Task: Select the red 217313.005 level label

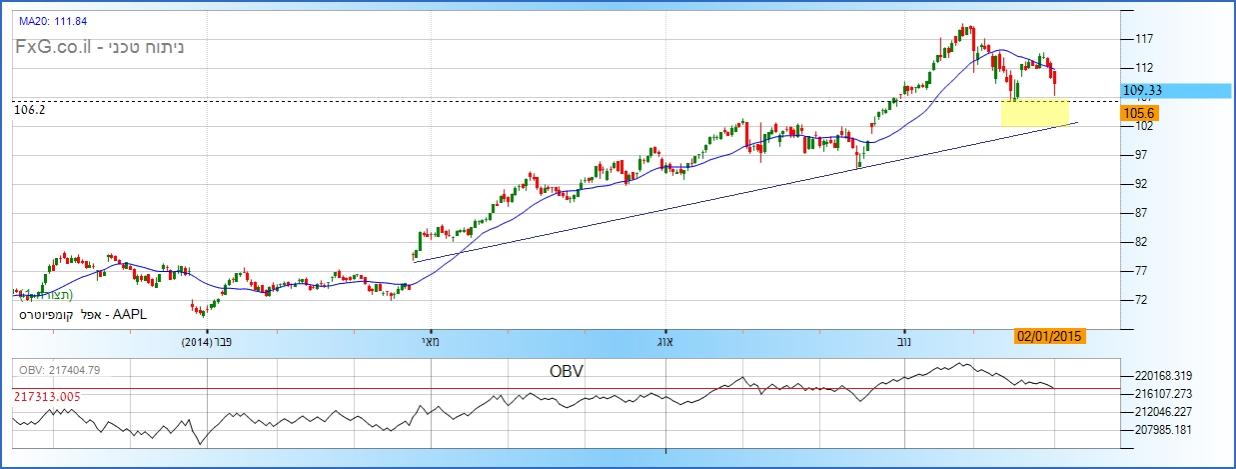Action: point(47,397)
